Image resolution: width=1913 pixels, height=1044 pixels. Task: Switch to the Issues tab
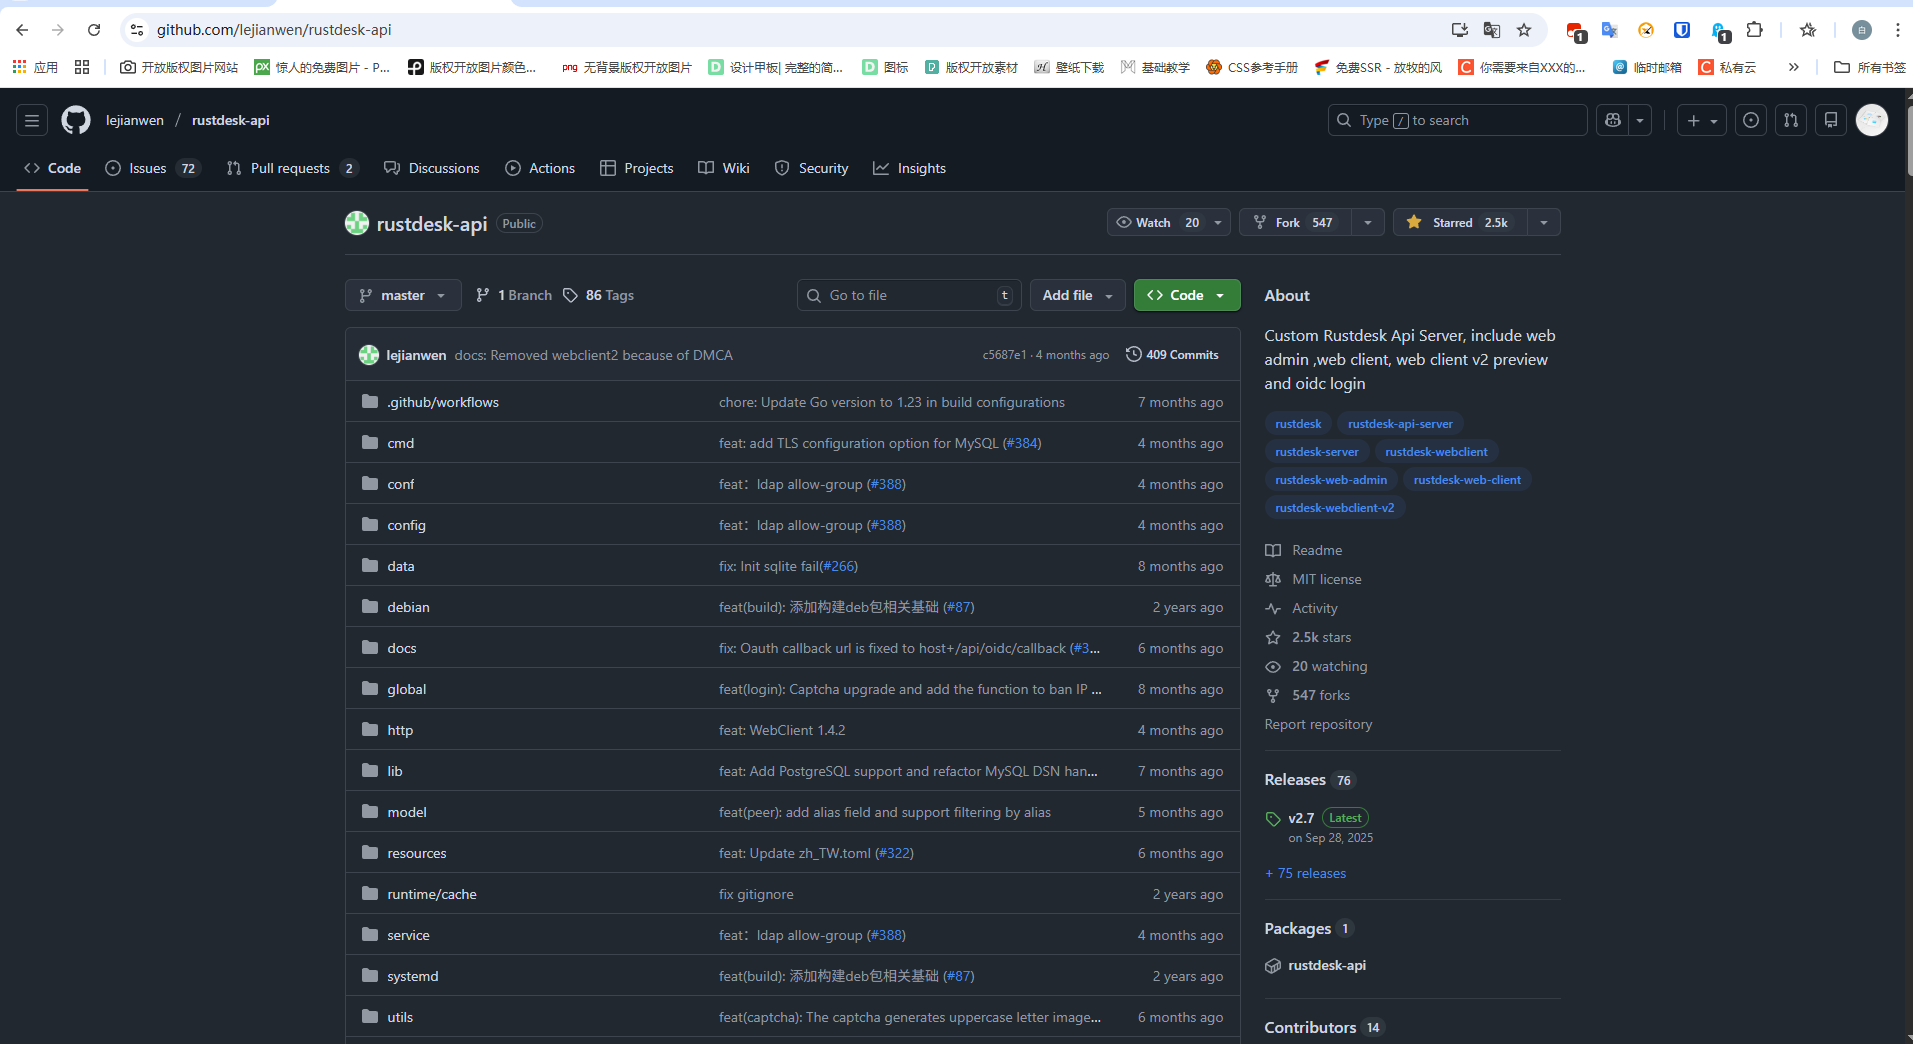point(148,168)
